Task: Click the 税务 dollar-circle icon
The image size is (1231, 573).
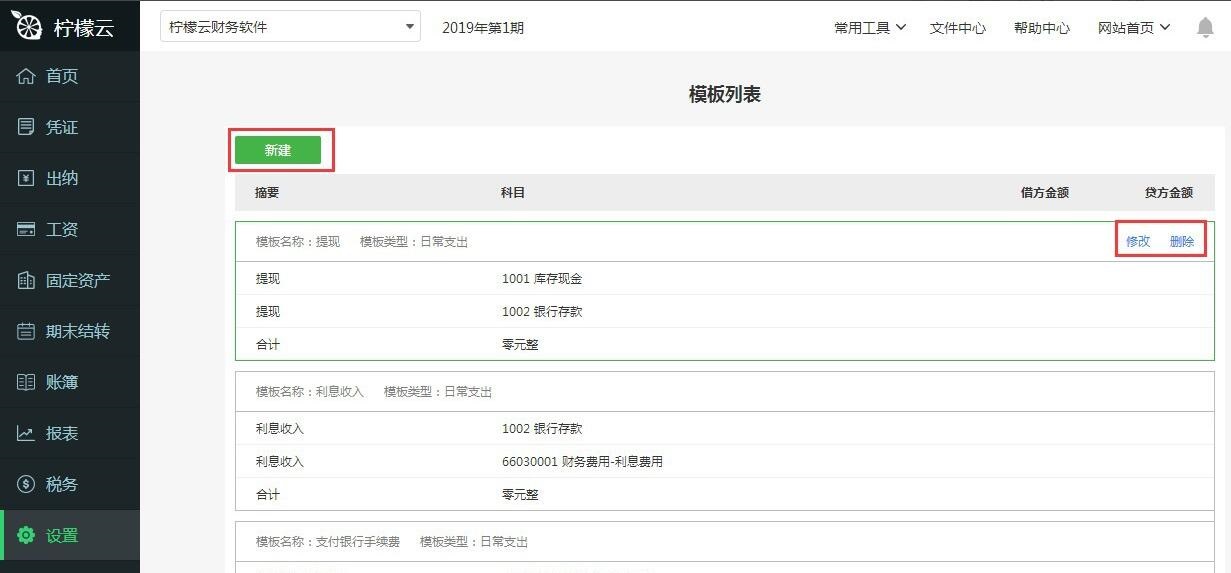Action: point(26,484)
